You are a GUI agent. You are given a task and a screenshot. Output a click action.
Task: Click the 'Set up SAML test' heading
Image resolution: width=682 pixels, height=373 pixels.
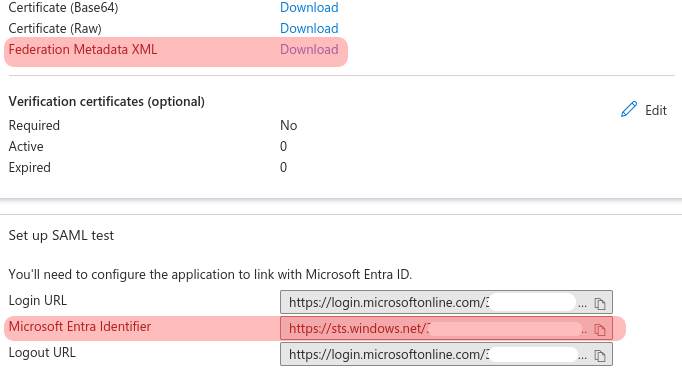point(61,235)
